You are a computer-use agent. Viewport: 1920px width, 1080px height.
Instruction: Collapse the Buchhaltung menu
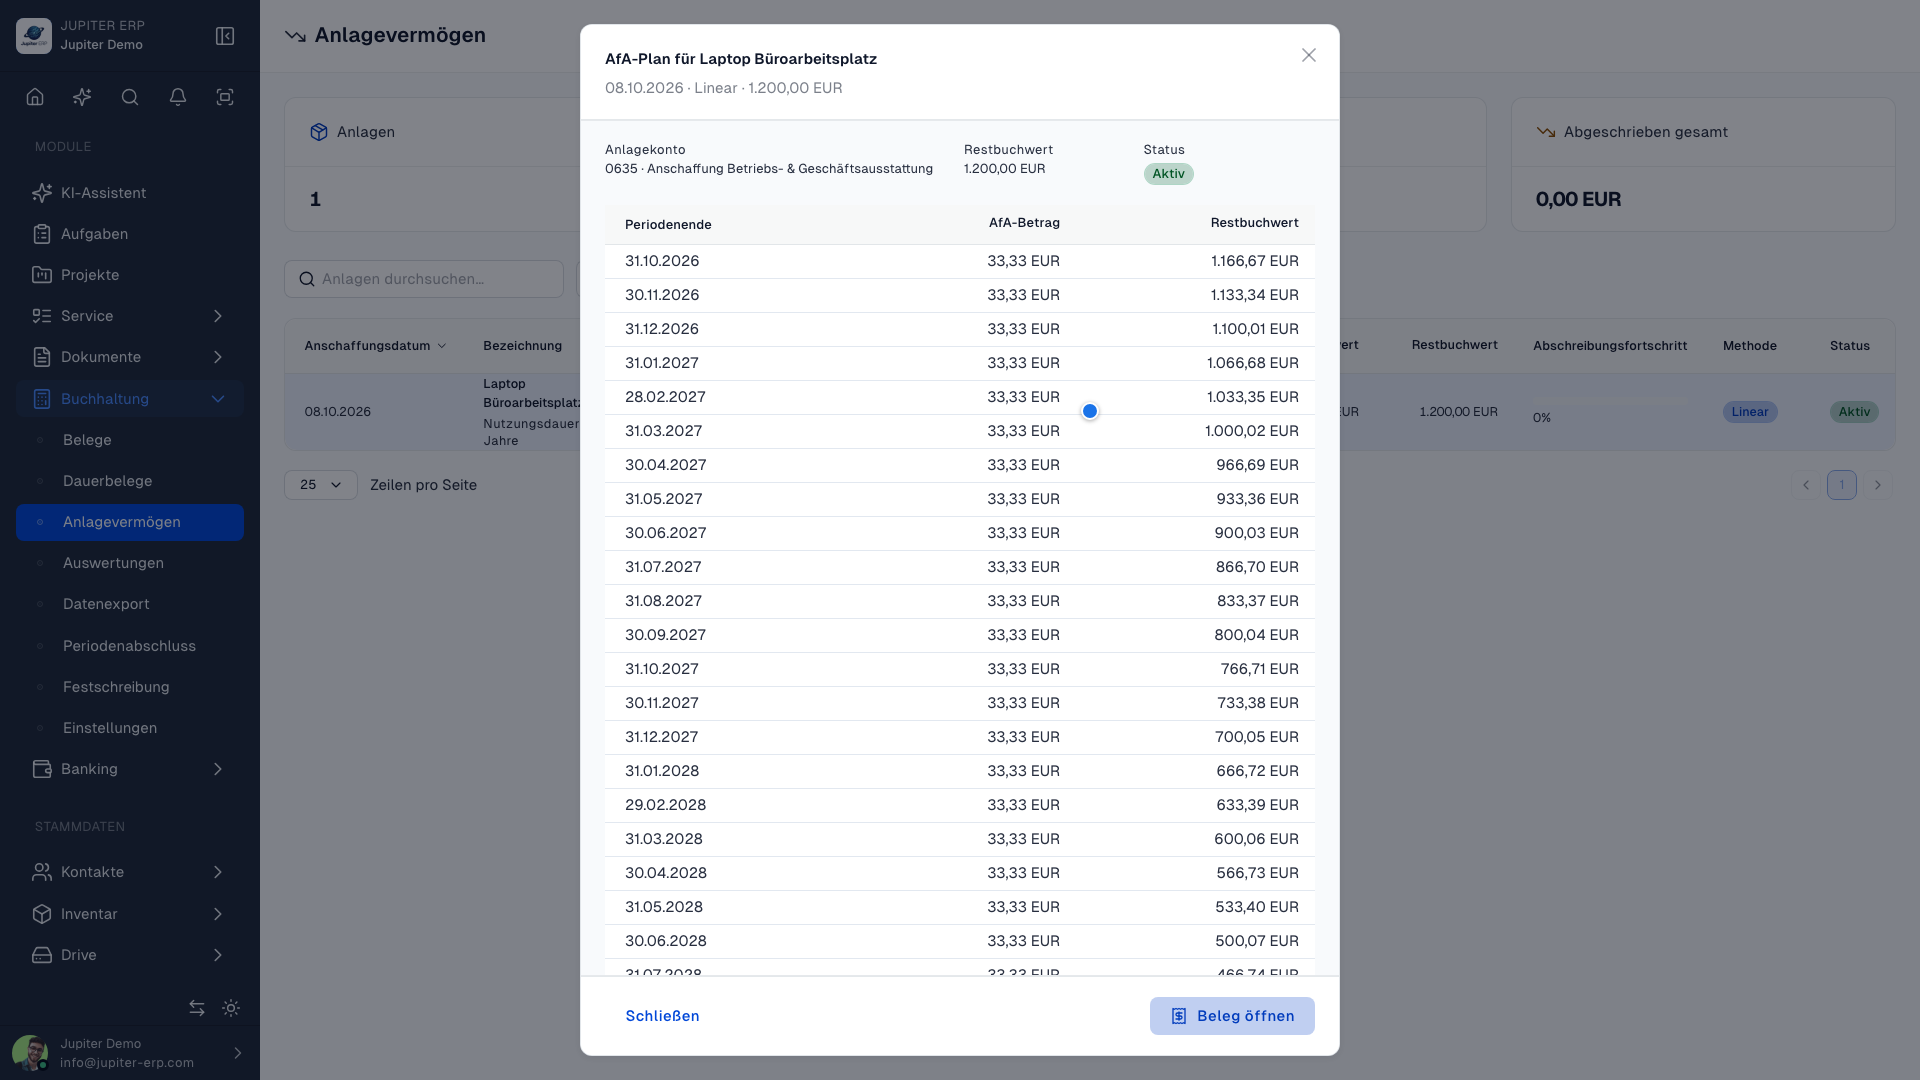[x=130, y=399]
